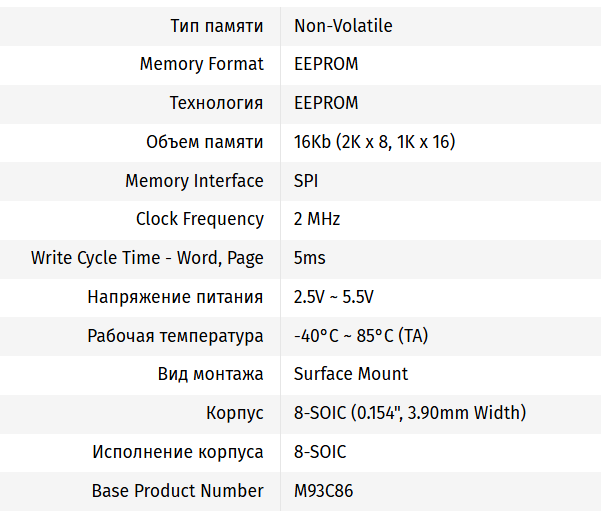The height and width of the screenshot is (520, 601).
Task: Select the '-40°C ~ 85°C (TA)' value
Action: pyautogui.click(x=360, y=336)
